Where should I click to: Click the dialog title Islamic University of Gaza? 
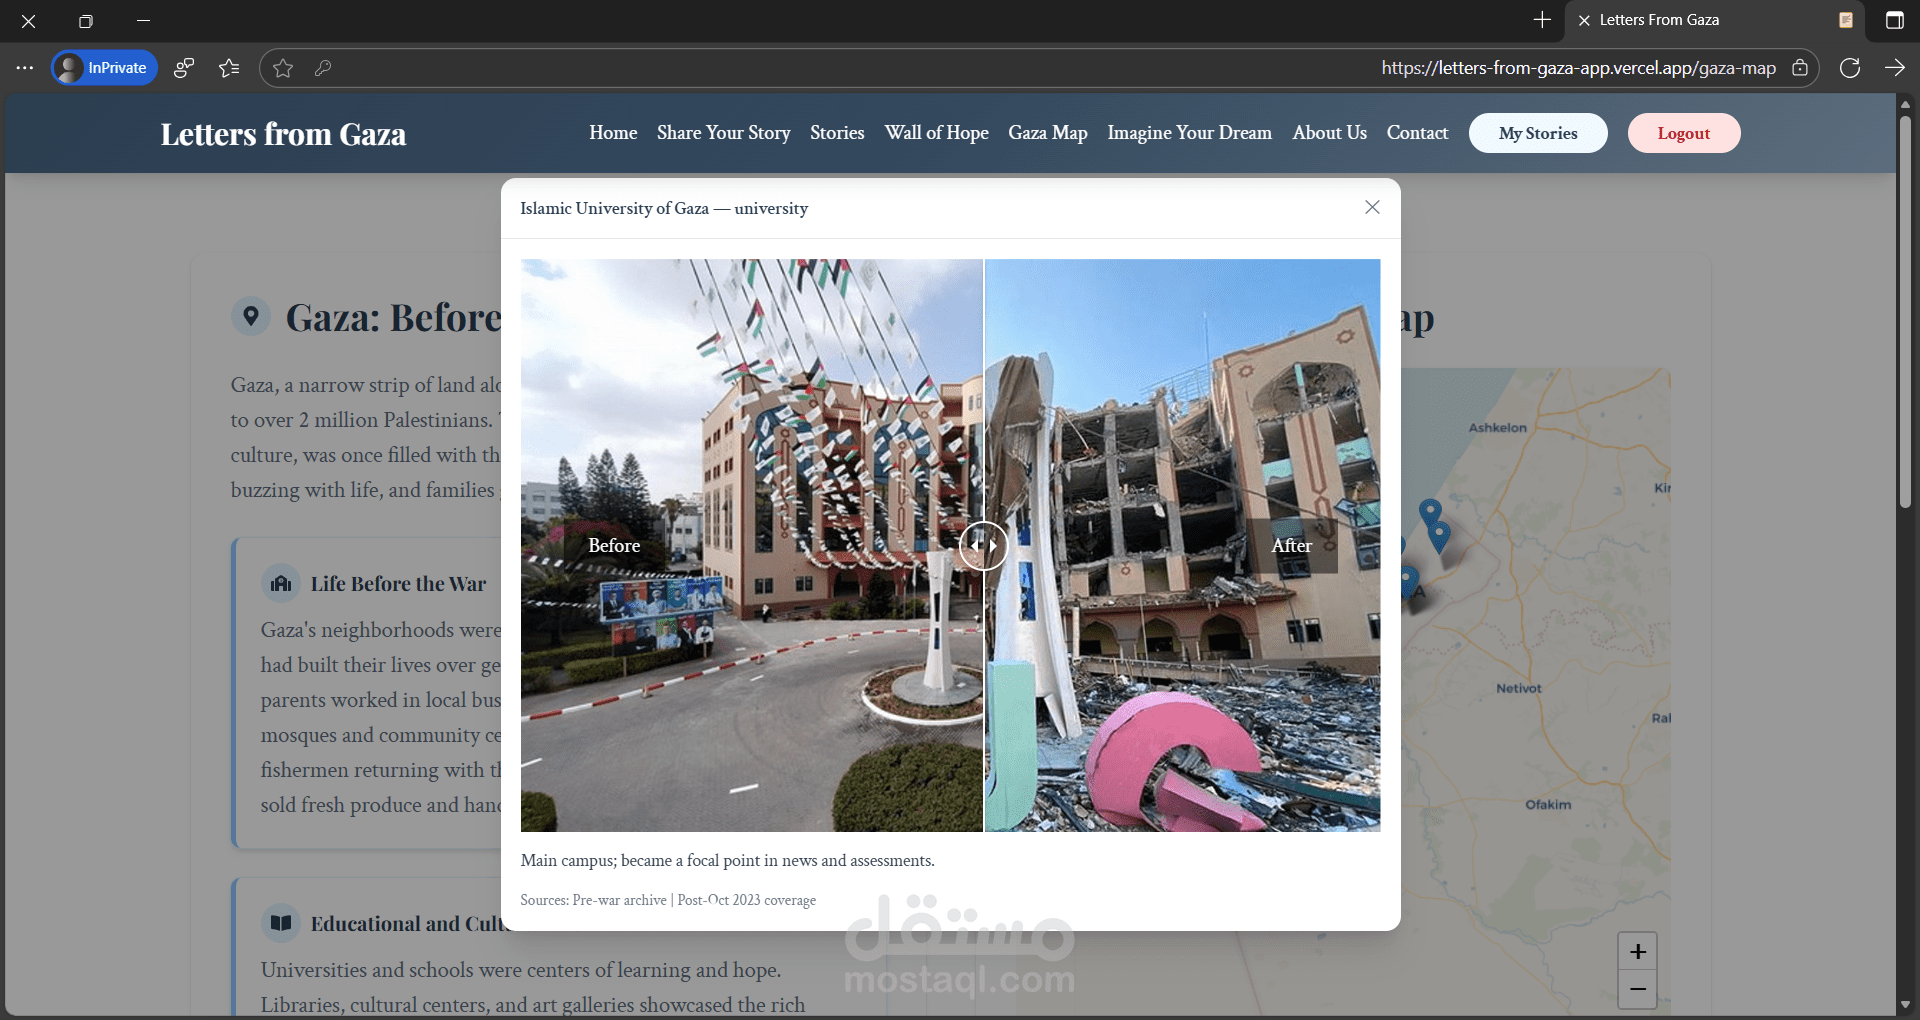click(x=664, y=208)
